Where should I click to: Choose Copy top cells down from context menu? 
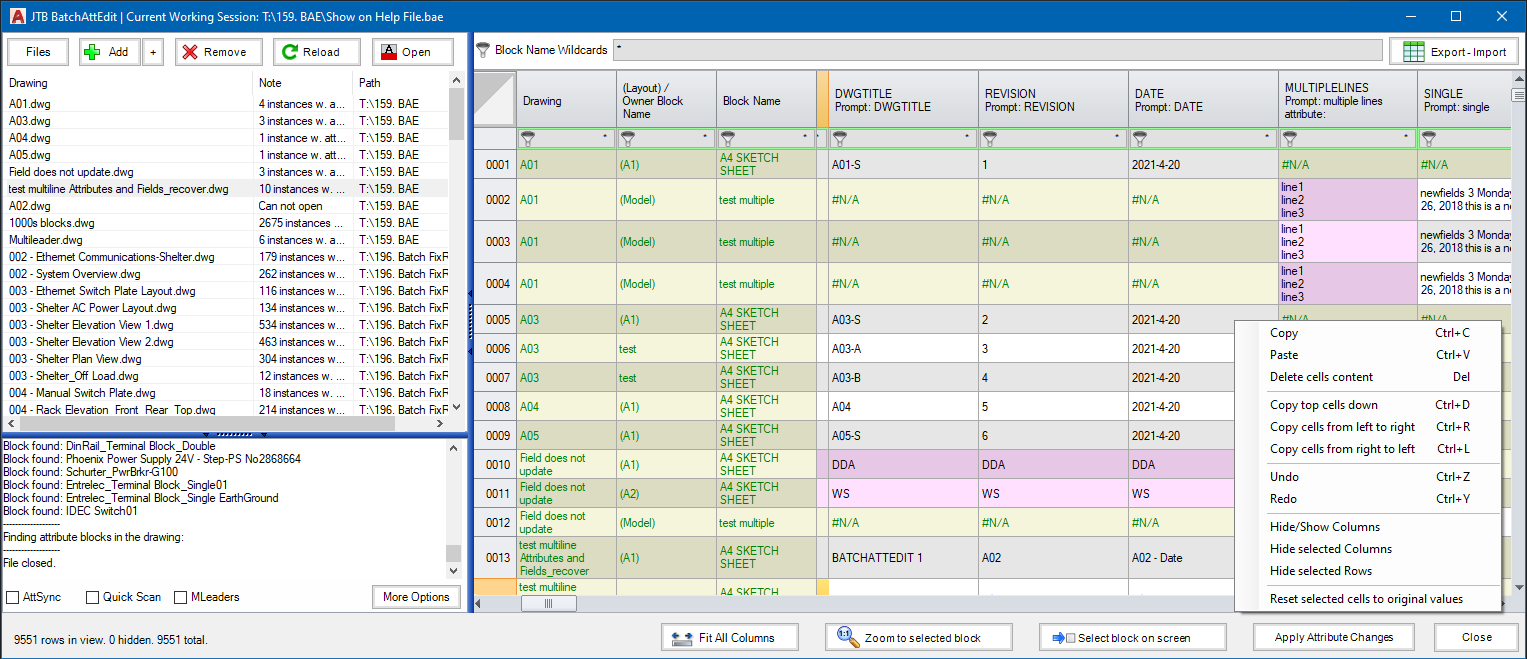tap(1323, 405)
